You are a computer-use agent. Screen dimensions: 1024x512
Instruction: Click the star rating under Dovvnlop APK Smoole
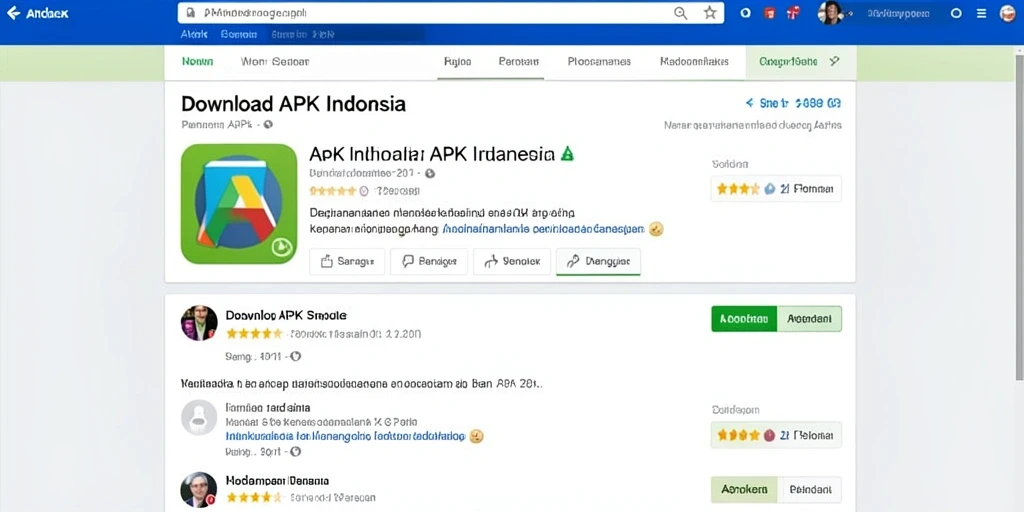(254, 334)
